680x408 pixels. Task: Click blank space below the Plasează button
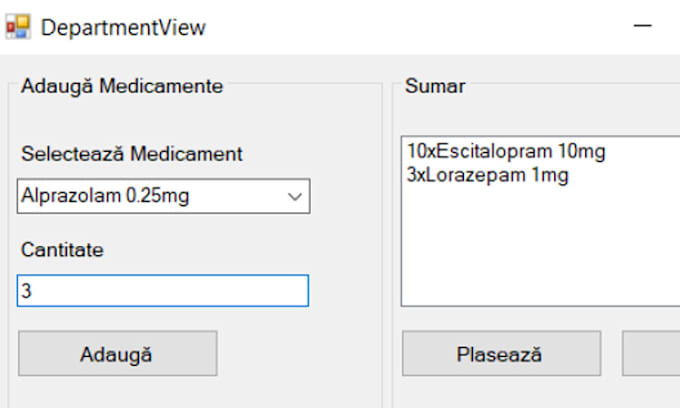tap(501, 392)
